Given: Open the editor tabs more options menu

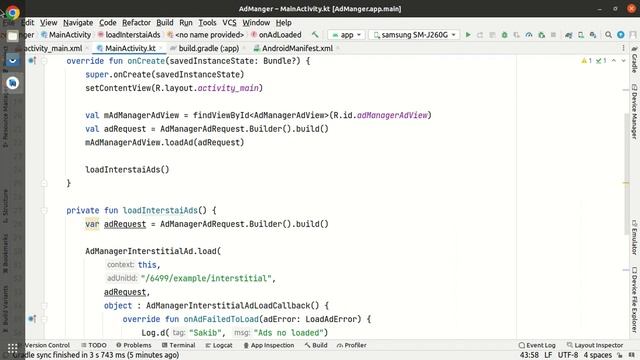Looking at the screenshot, I should click(623, 48).
